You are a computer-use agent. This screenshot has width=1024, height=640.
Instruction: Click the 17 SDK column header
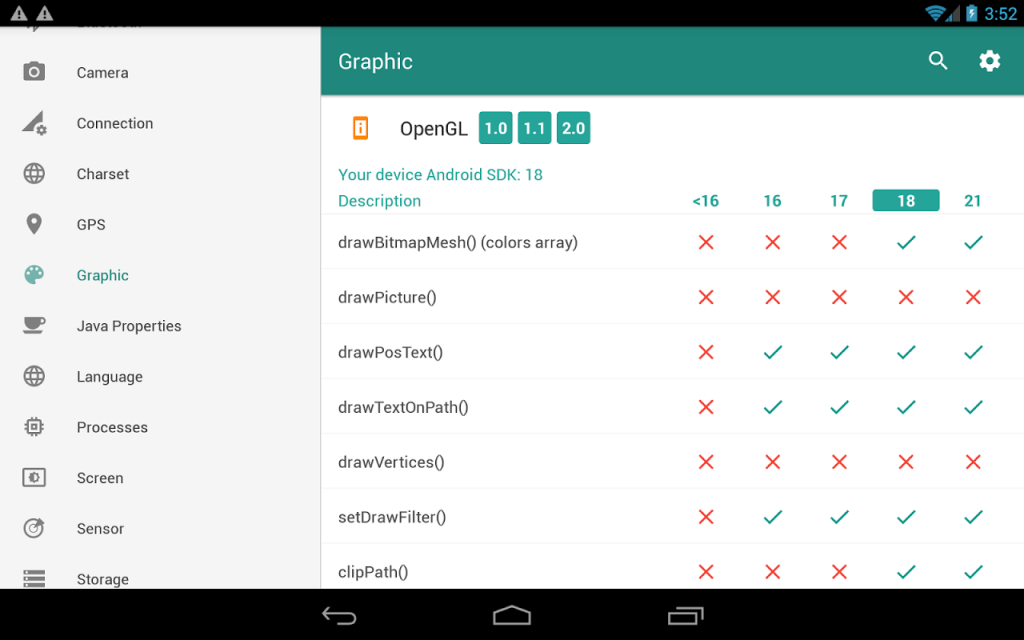coord(839,200)
